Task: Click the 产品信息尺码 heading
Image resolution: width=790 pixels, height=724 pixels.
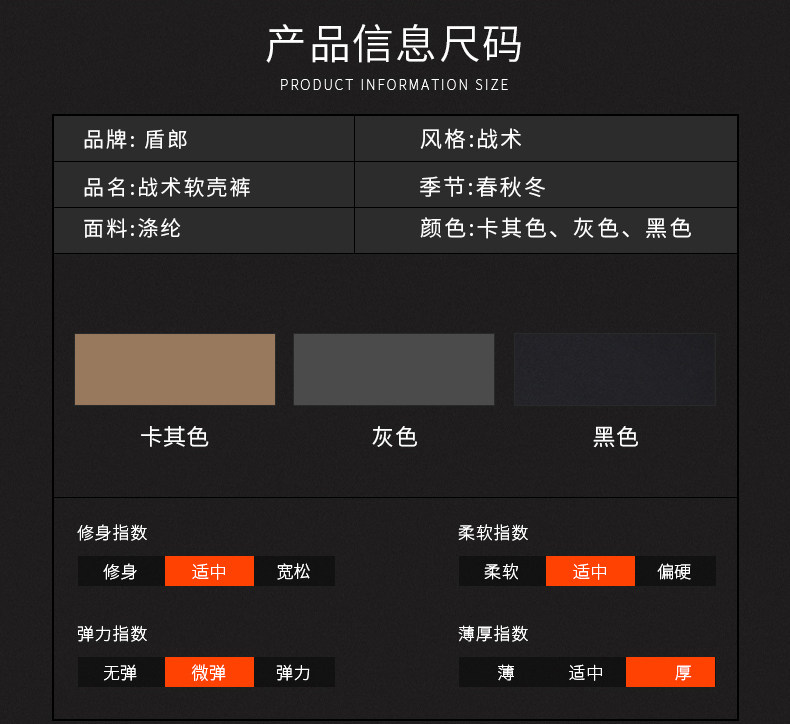Action: coord(394,44)
